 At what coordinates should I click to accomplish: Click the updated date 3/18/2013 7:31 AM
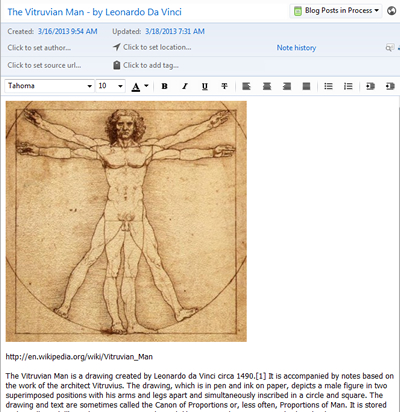point(175,31)
